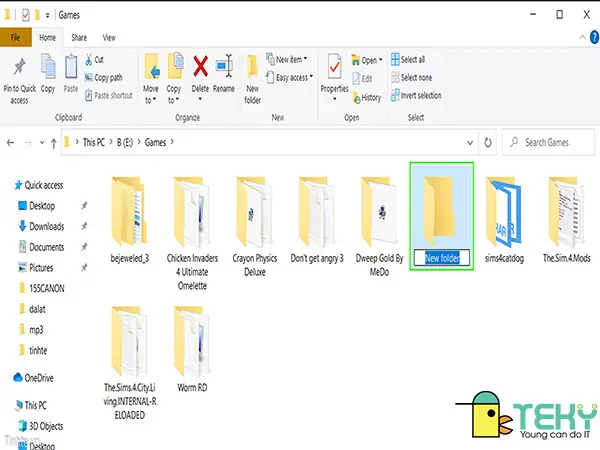
Task: Click the Paste clipboard icon
Action: click(x=71, y=67)
